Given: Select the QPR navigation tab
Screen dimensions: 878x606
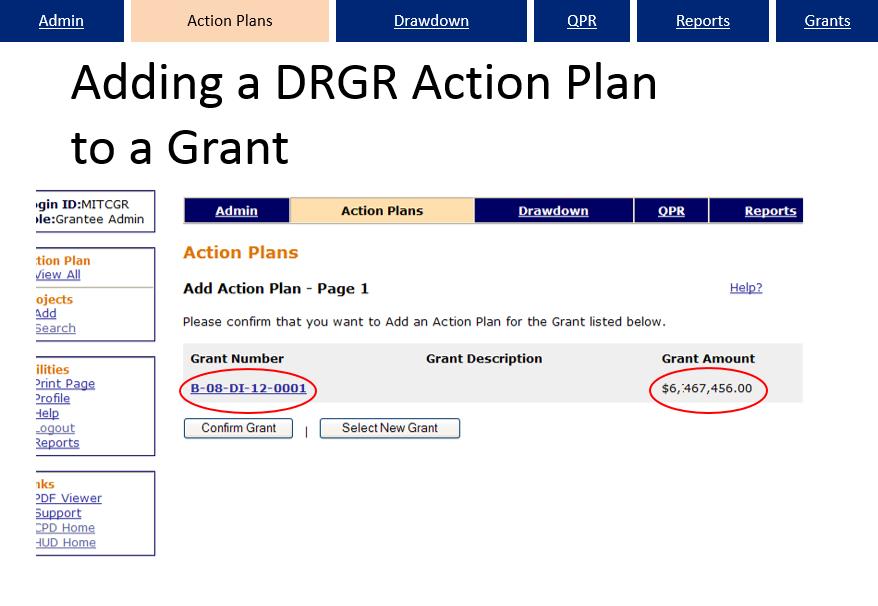Looking at the screenshot, I should click(x=581, y=20).
